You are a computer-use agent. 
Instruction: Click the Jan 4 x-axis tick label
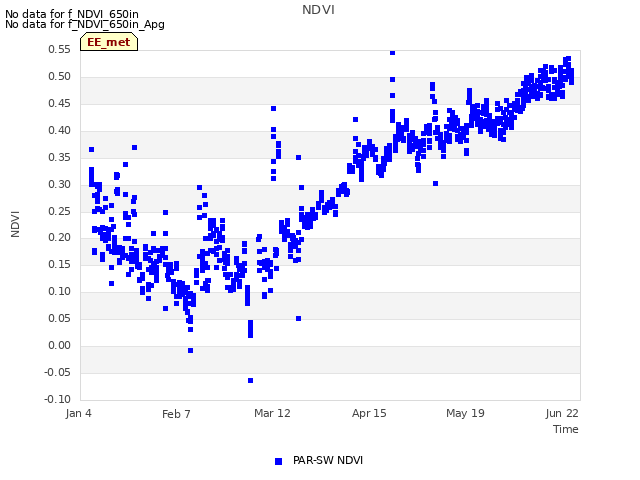78,413
